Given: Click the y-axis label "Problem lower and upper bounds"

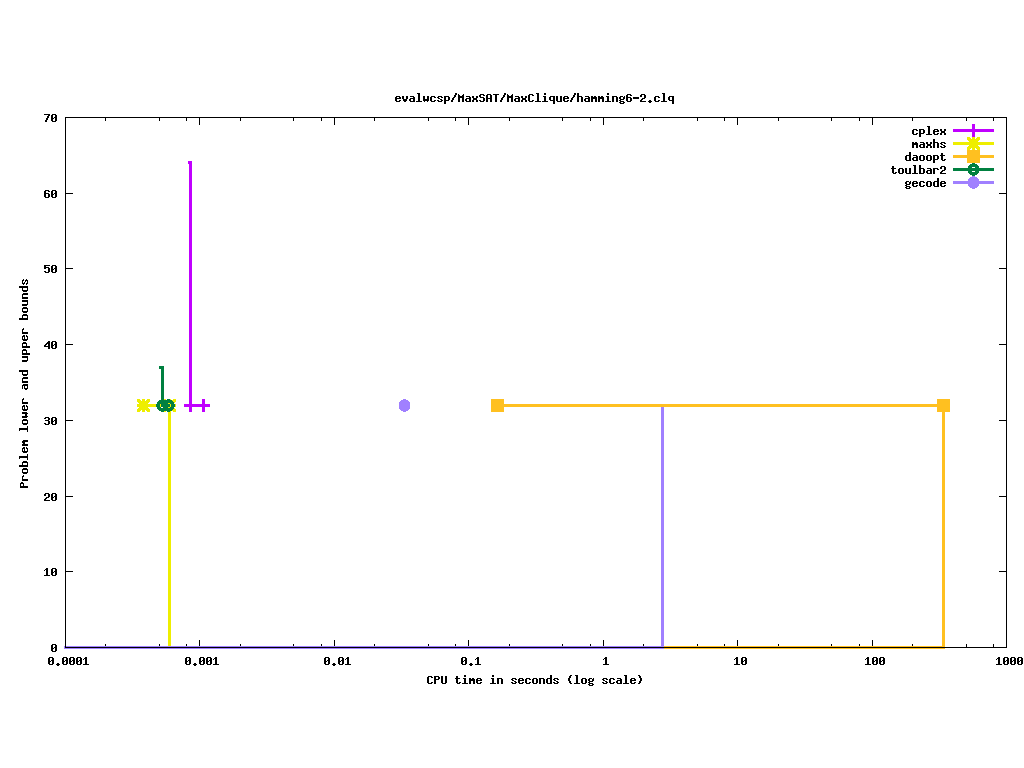Looking at the screenshot, I should click(24, 383).
